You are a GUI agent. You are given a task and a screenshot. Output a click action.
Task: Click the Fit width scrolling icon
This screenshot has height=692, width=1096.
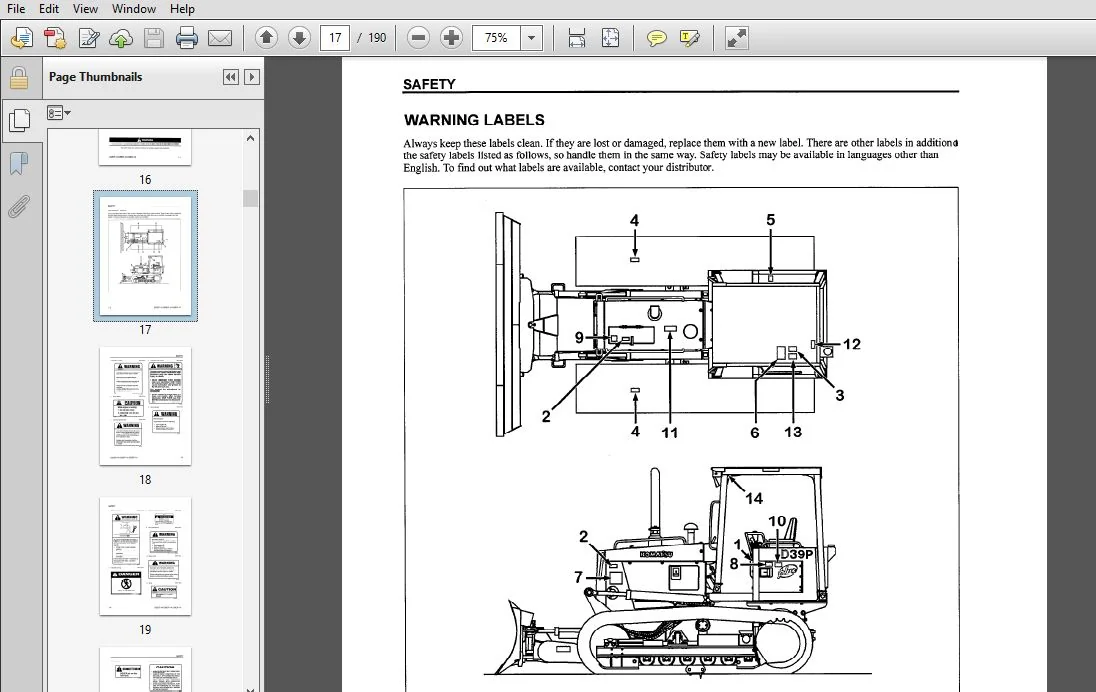(577, 38)
